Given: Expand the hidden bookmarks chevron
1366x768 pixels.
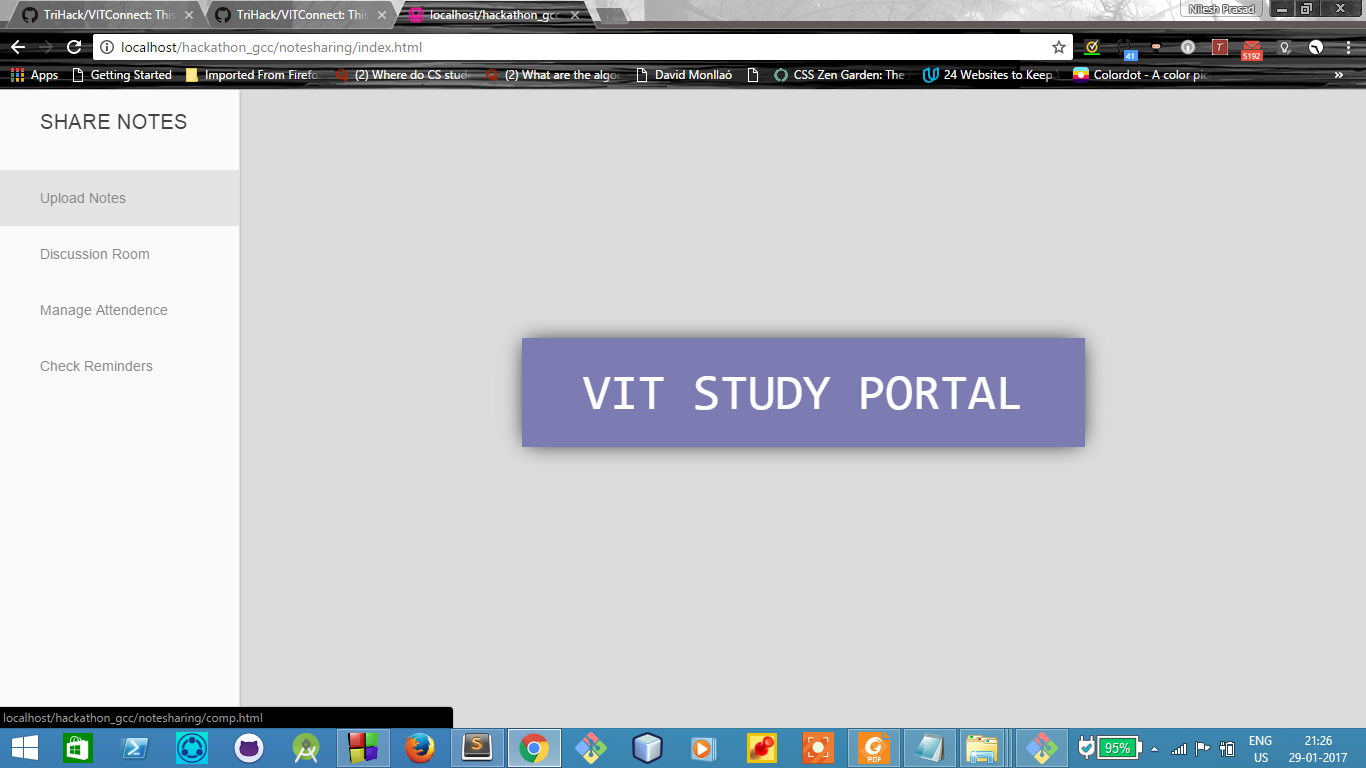Looking at the screenshot, I should [1339, 75].
